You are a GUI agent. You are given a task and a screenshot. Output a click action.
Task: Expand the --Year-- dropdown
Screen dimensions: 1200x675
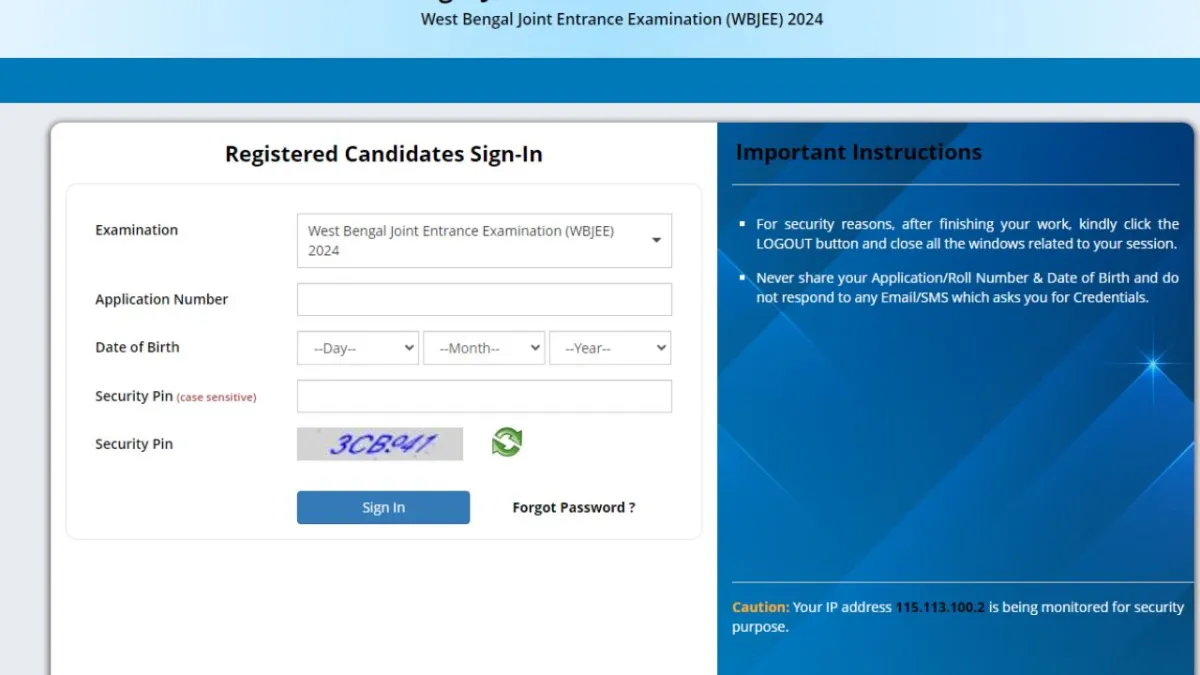(610, 347)
